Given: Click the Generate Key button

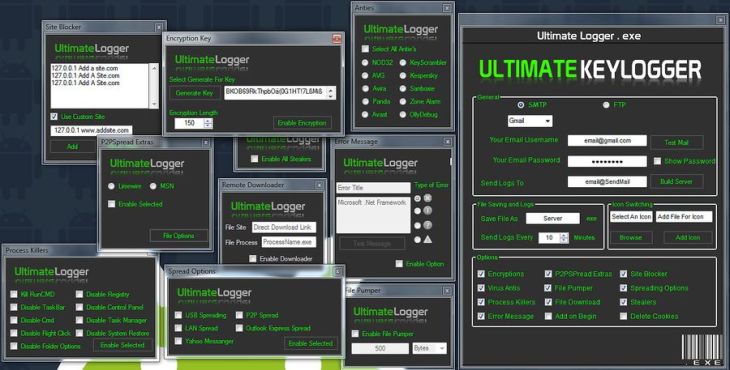Looking at the screenshot, I should coord(195,93).
